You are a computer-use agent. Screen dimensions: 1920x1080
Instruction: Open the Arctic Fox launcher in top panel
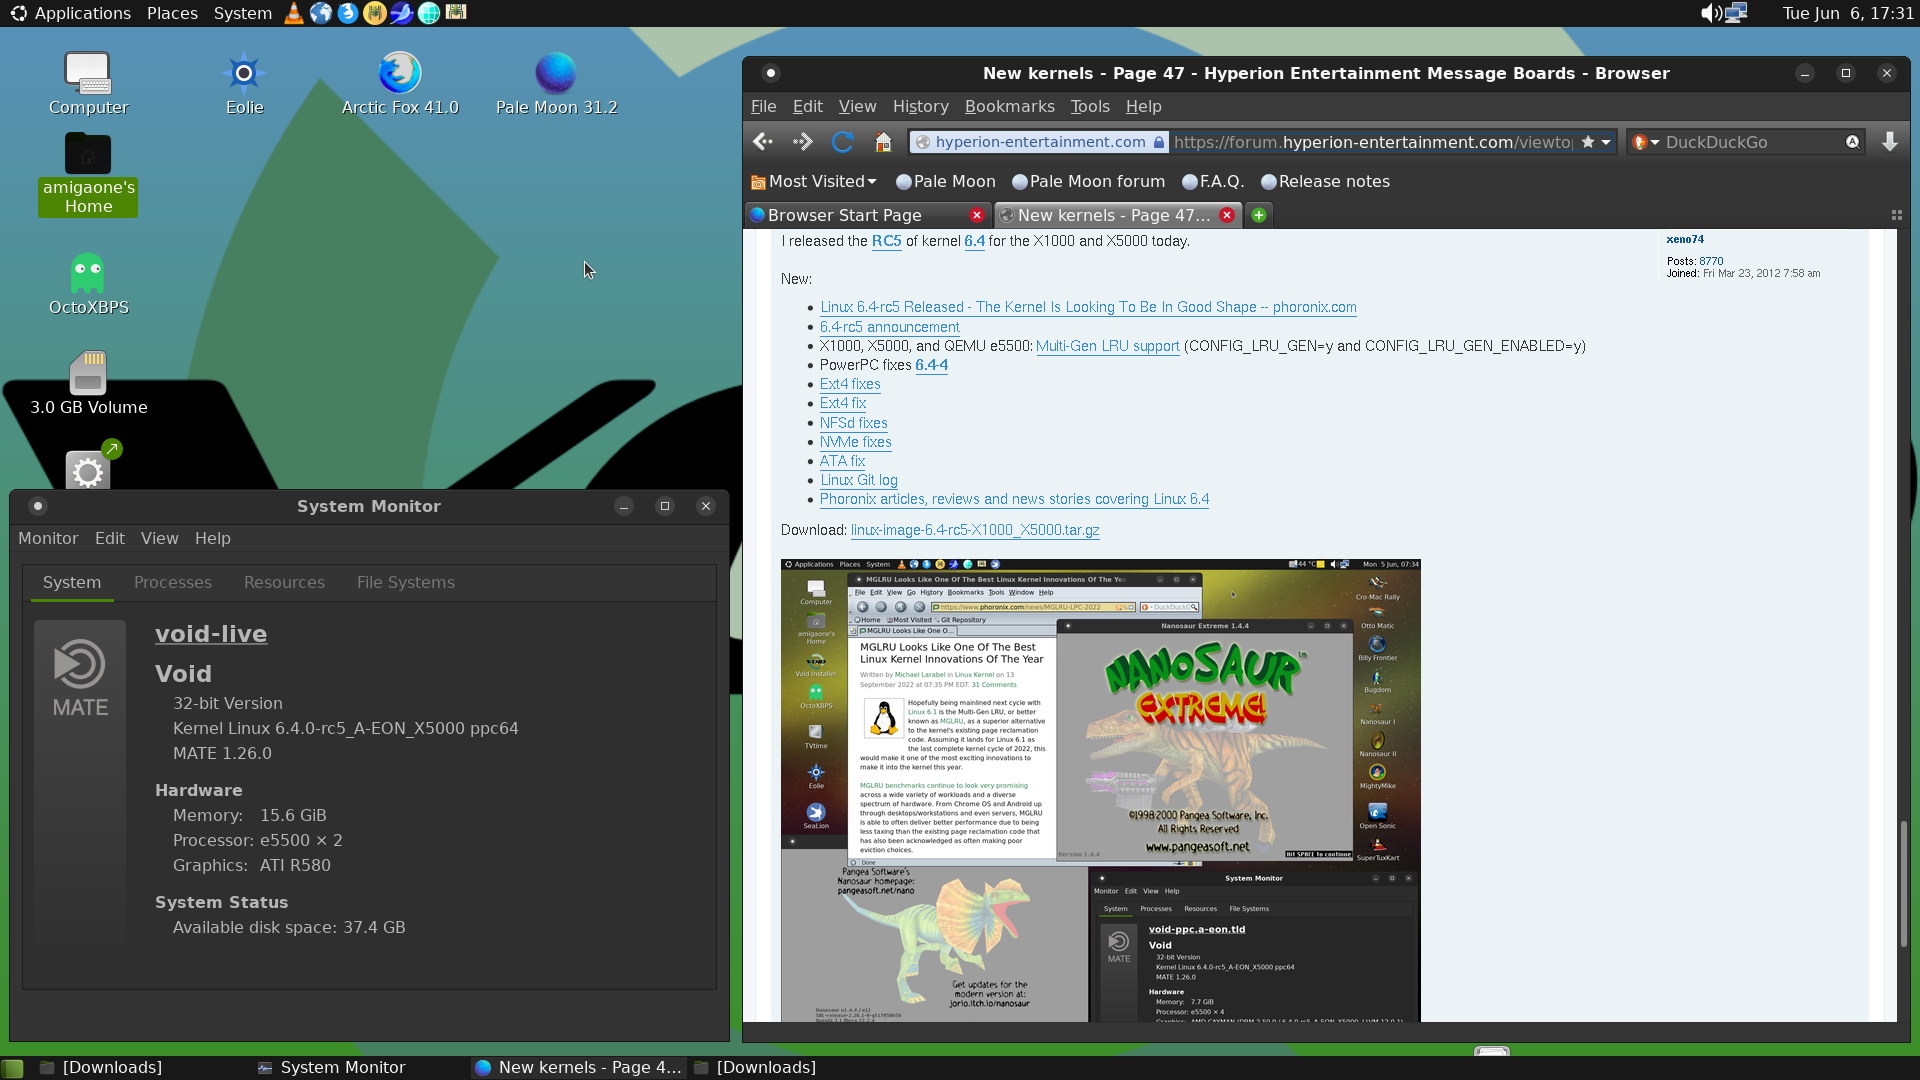(x=348, y=13)
